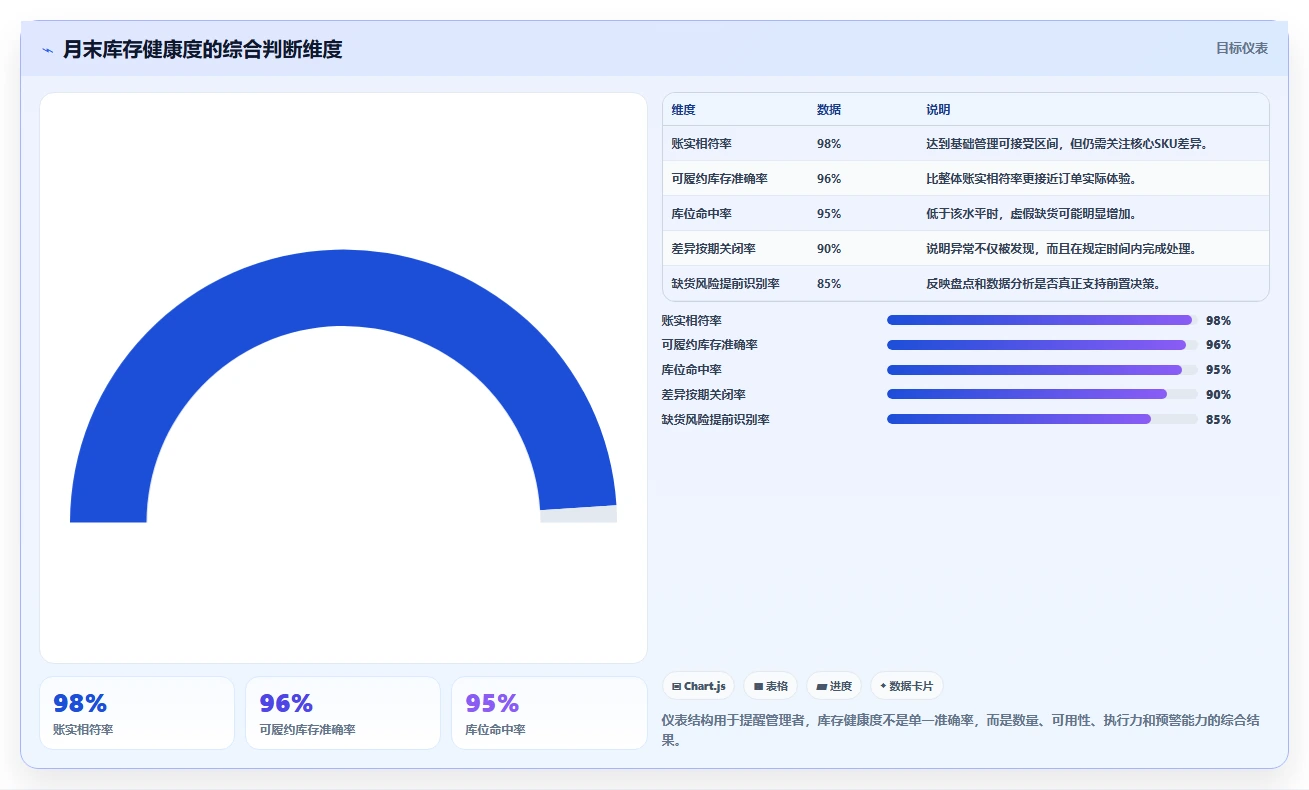Open the 98% 账实相符率 stat card

(x=137, y=713)
